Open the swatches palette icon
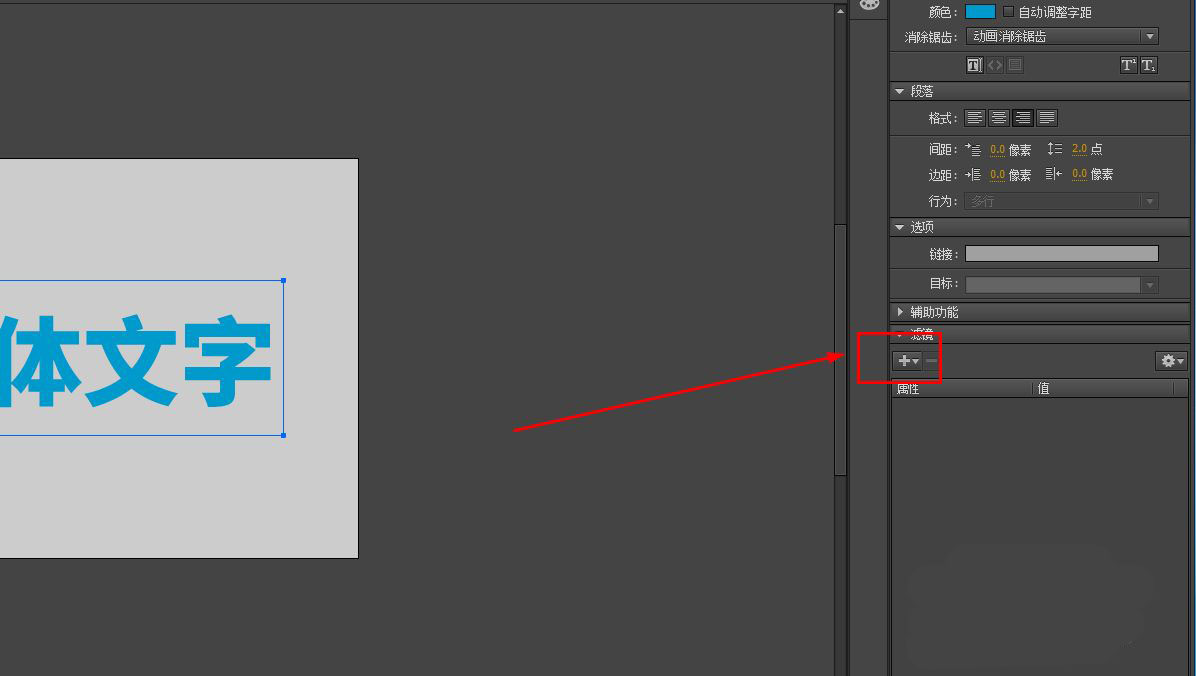The image size is (1196, 676). pos(869,5)
